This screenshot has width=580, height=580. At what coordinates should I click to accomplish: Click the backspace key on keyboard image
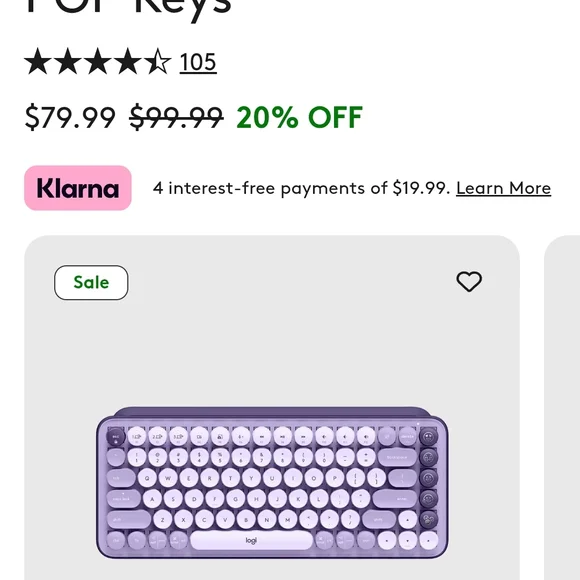coord(397,458)
